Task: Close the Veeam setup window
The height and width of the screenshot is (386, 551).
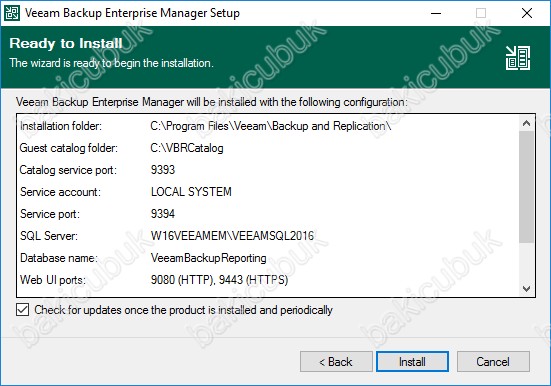Action: click(x=527, y=13)
